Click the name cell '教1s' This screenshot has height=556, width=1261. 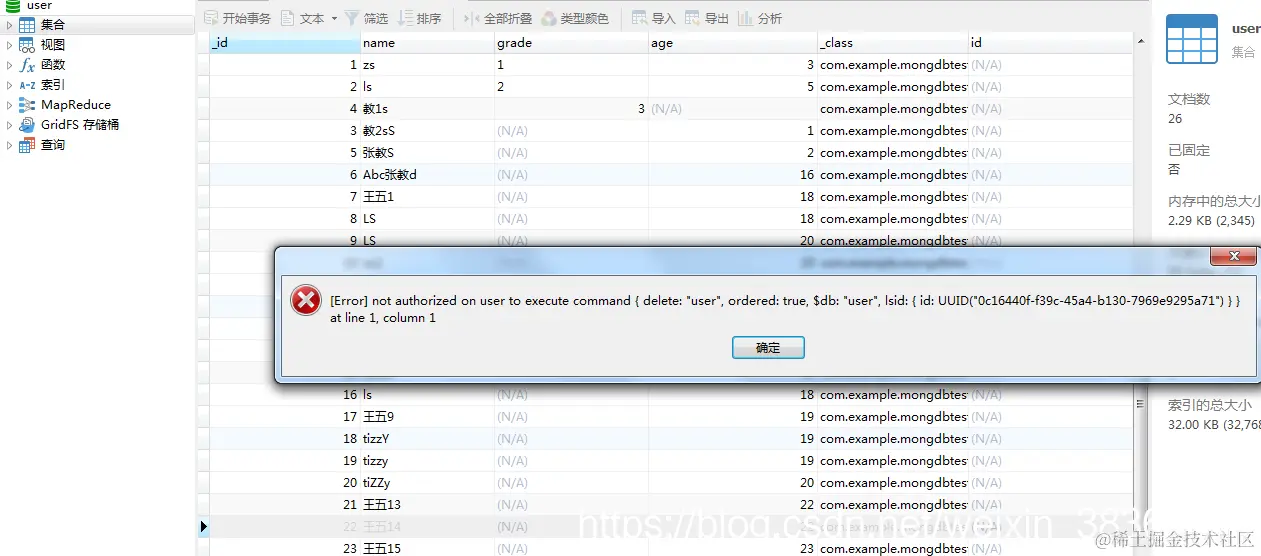pyautogui.click(x=427, y=109)
